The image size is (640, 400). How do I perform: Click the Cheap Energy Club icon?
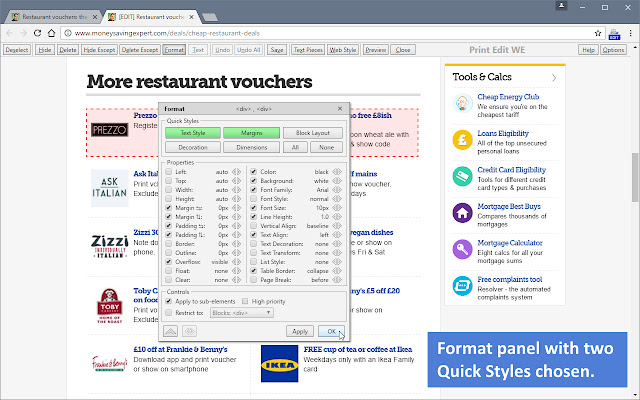463,103
